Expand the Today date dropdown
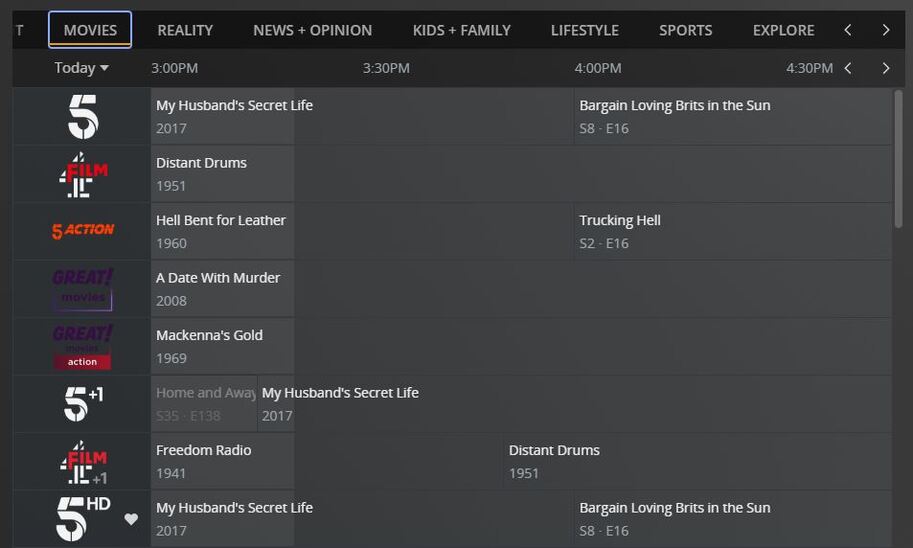The width and height of the screenshot is (913, 548). pos(81,68)
